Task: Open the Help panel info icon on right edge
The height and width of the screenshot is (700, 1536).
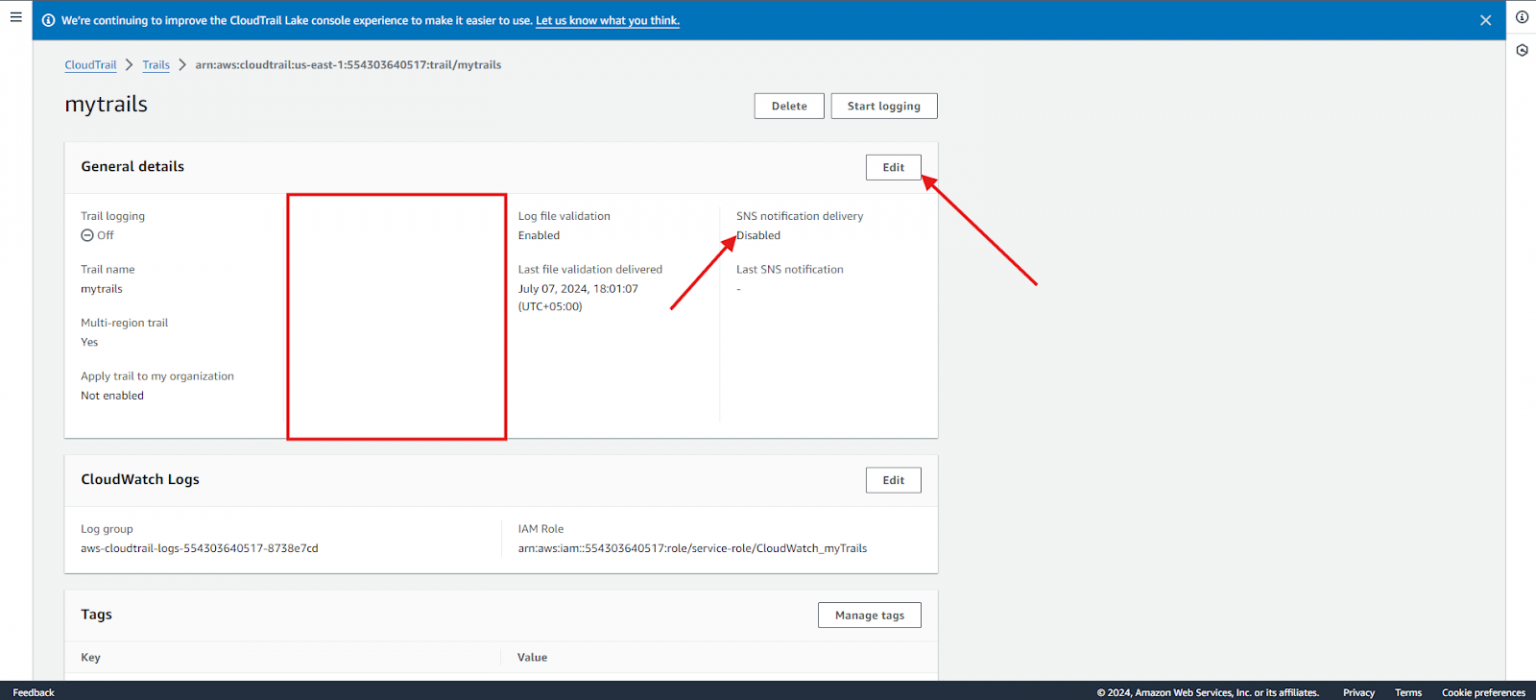Action: [1522, 17]
